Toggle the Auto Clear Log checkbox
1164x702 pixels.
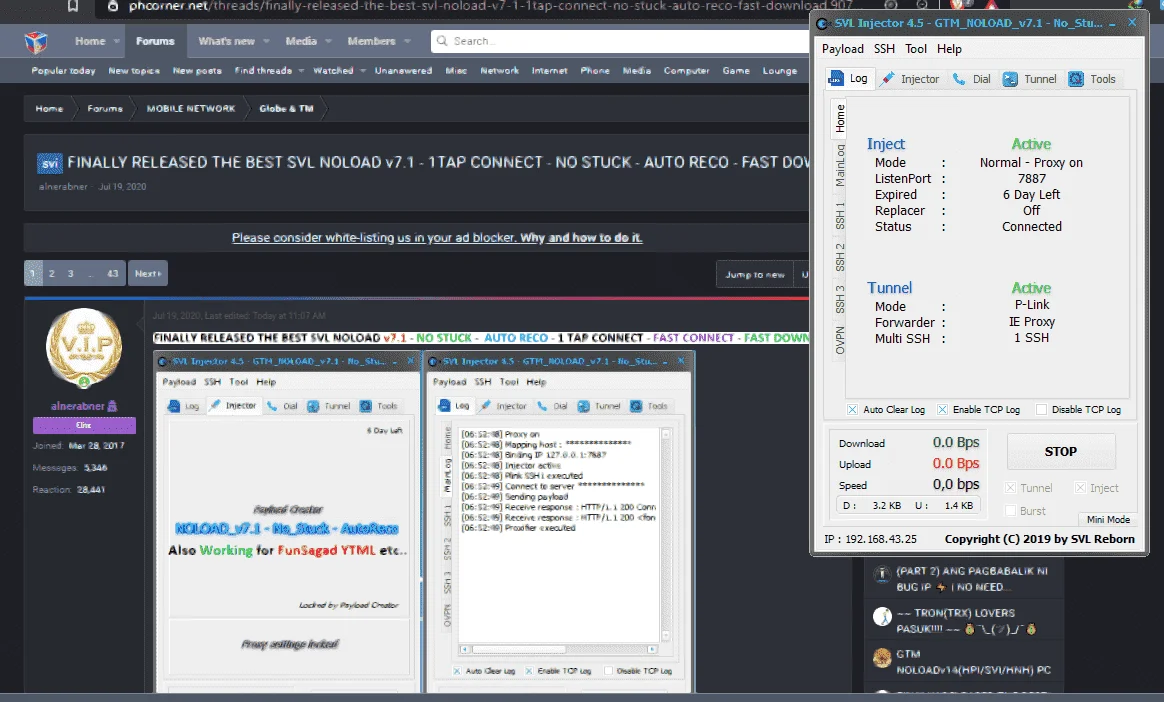[852, 410]
